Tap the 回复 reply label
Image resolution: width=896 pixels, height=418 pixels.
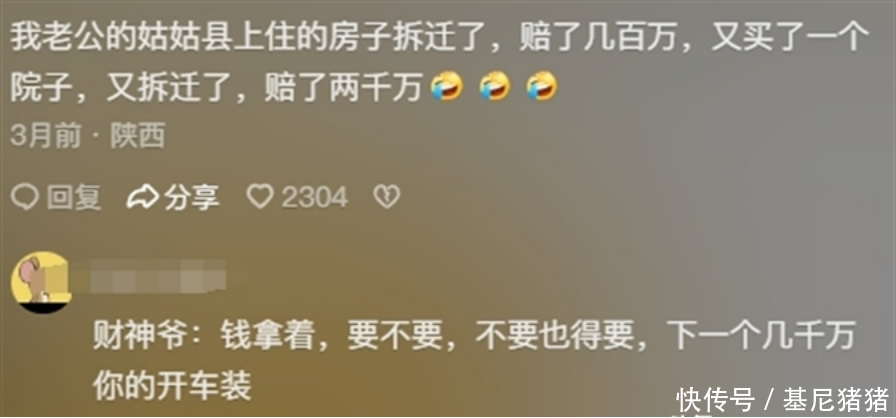(x=74, y=198)
